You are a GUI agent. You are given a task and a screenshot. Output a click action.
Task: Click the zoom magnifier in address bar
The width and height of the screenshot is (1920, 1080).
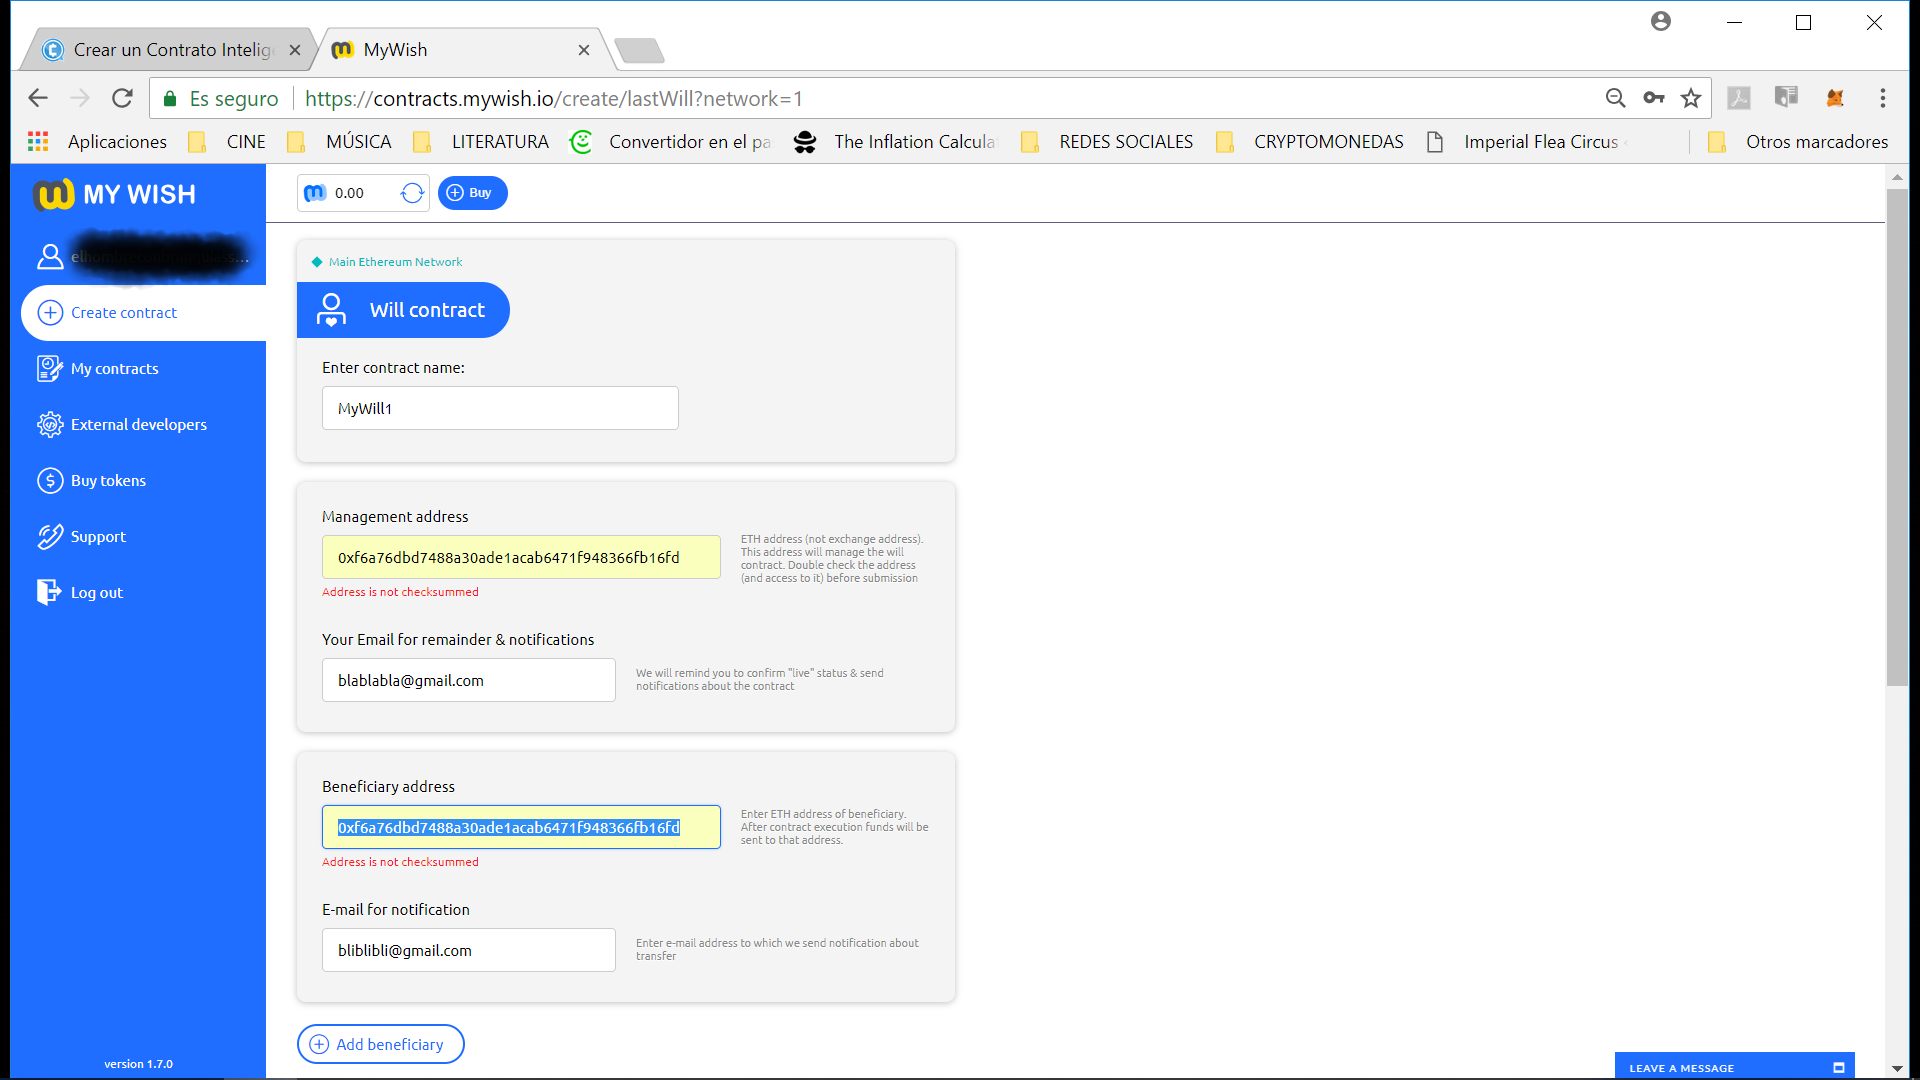pyautogui.click(x=1615, y=98)
